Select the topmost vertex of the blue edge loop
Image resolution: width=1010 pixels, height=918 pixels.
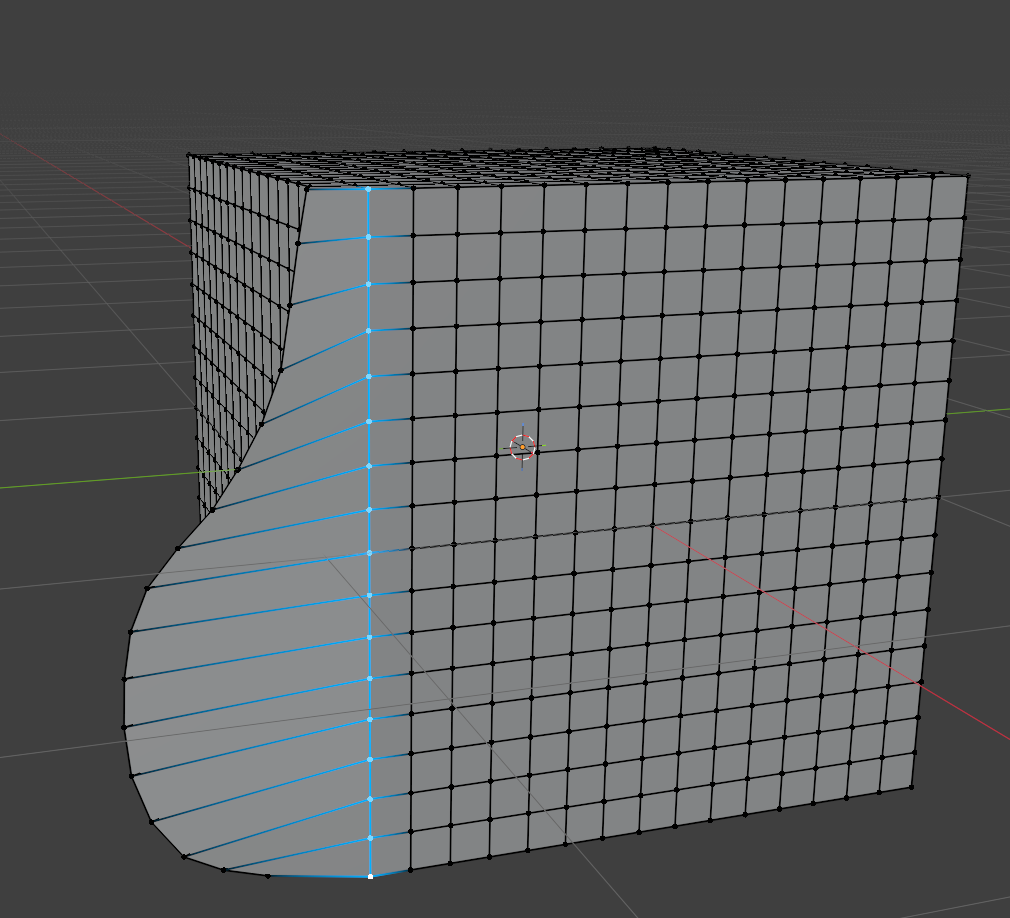tap(368, 189)
